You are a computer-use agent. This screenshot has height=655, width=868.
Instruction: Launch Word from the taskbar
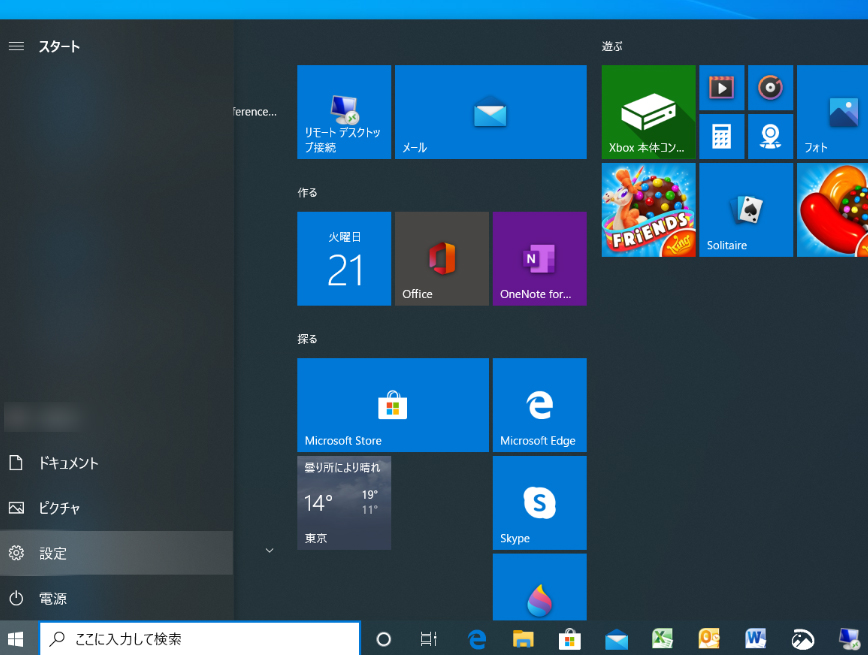coord(756,639)
